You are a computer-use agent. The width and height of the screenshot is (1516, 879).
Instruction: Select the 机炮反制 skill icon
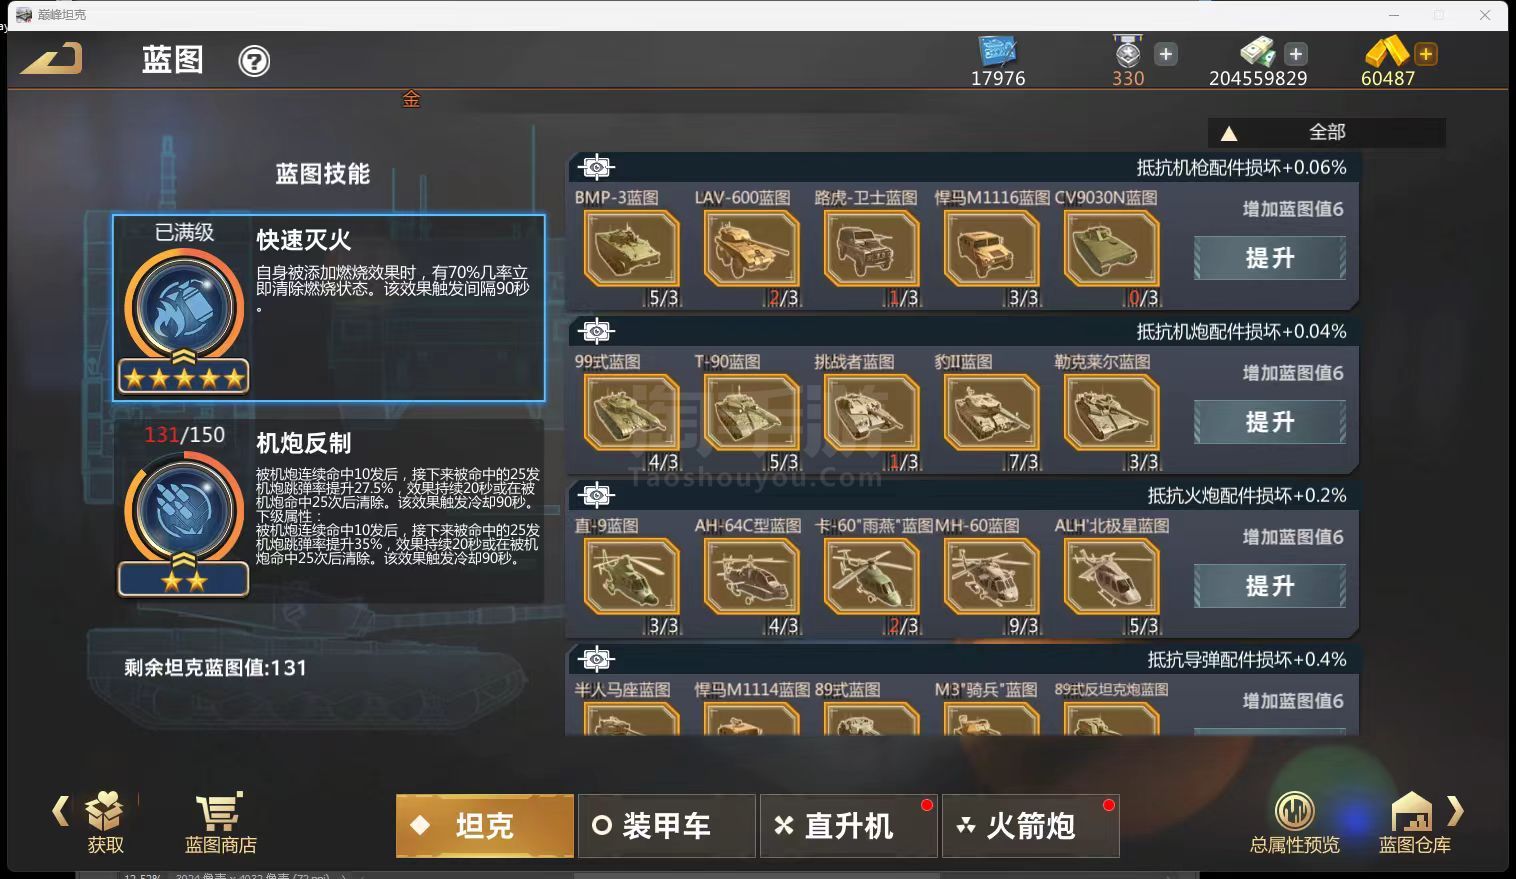(184, 510)
